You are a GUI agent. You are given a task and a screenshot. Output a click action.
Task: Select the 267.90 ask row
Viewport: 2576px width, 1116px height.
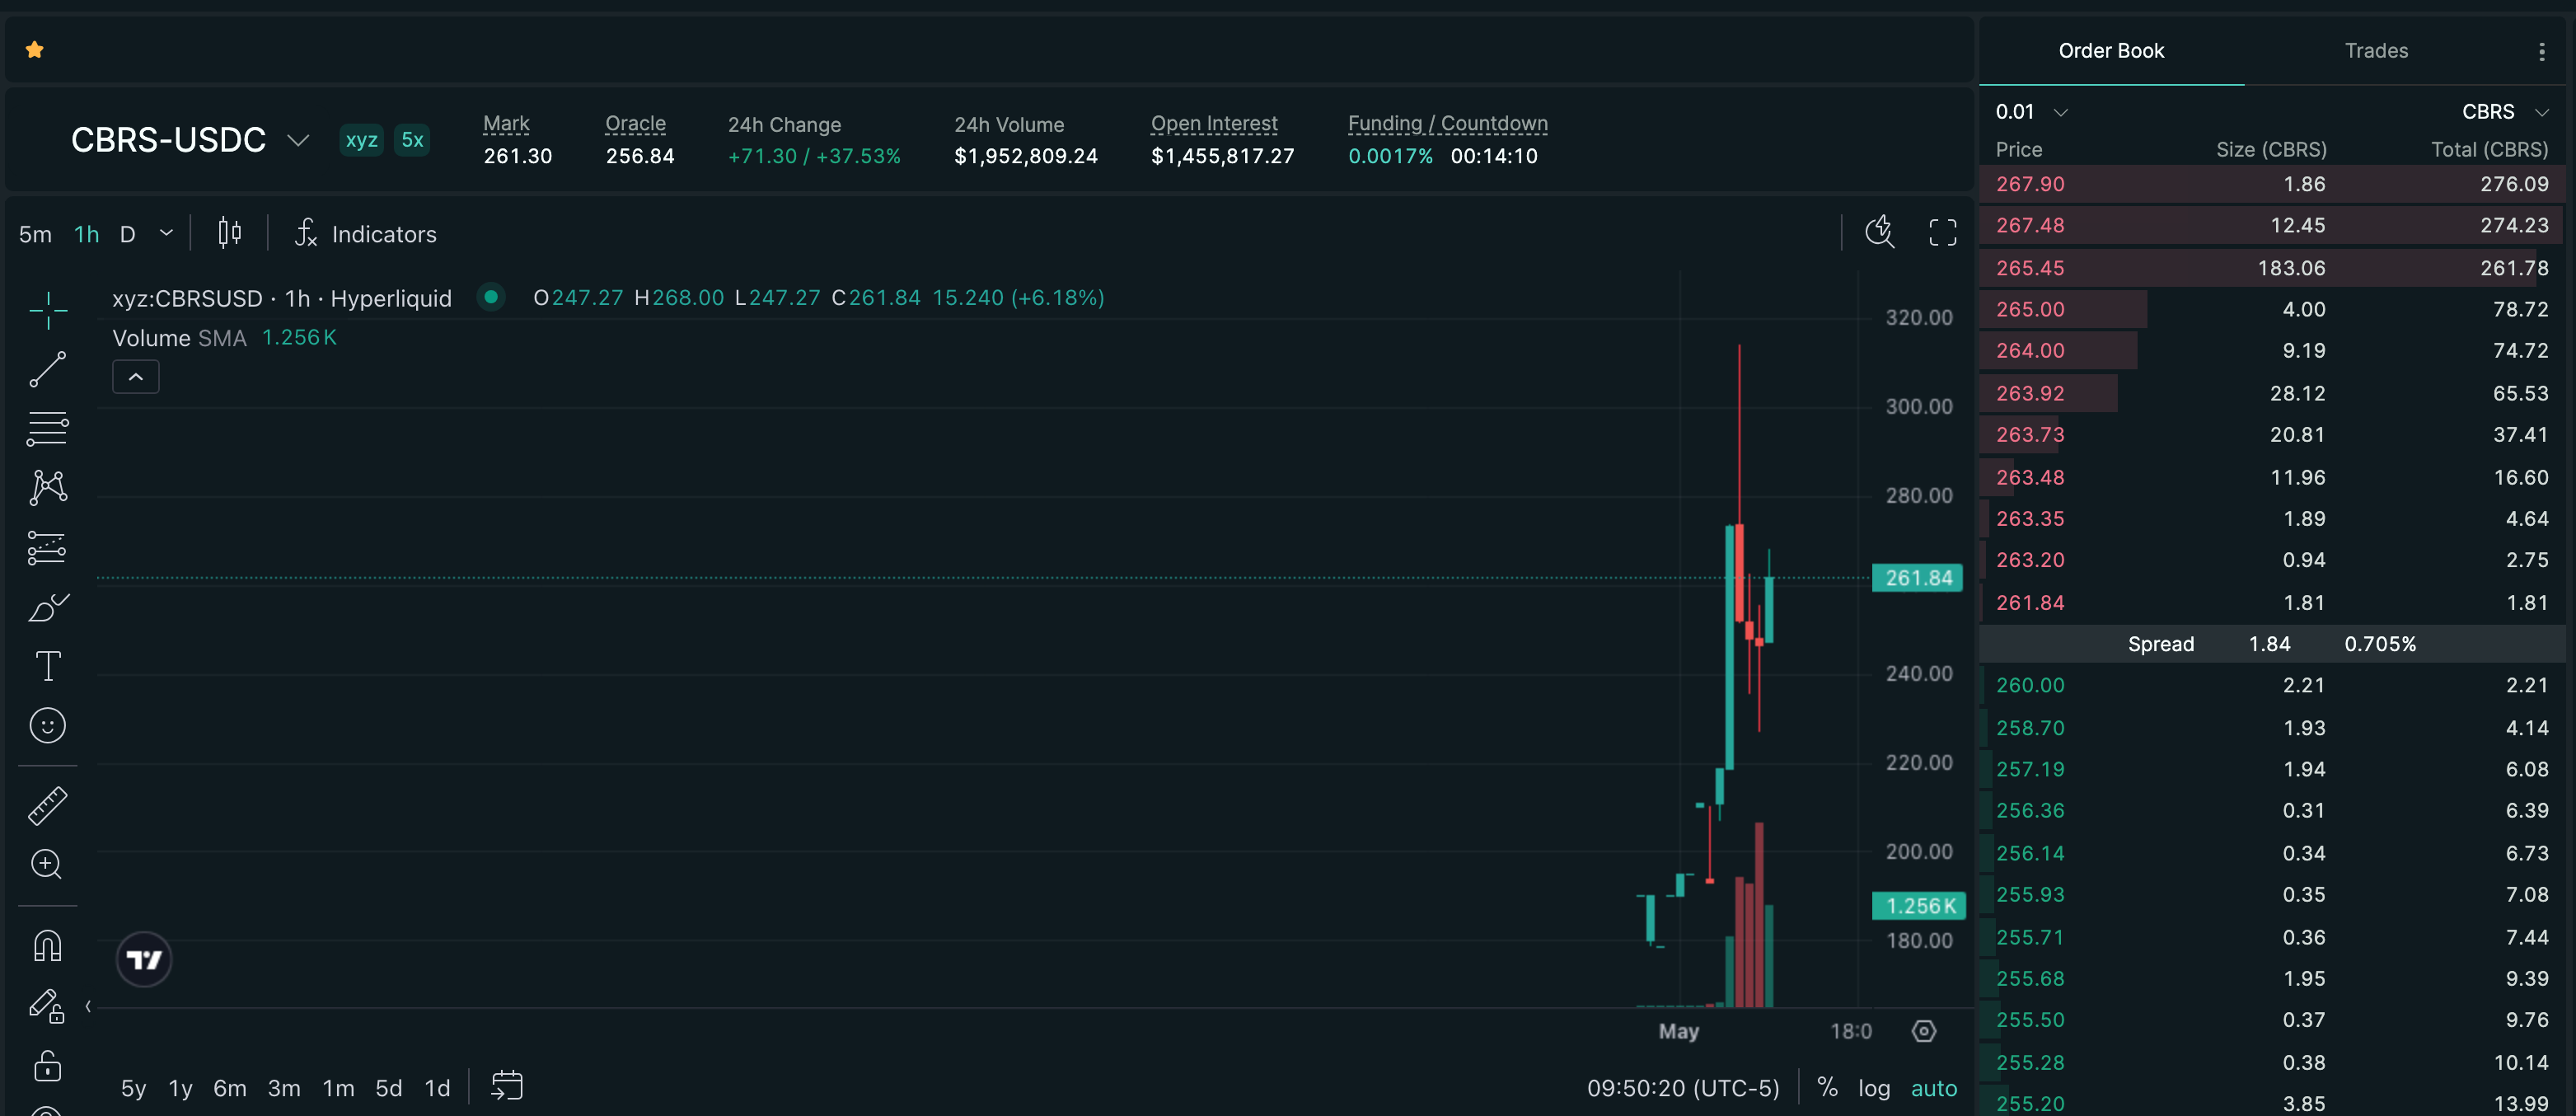[x=2272, y=184]
